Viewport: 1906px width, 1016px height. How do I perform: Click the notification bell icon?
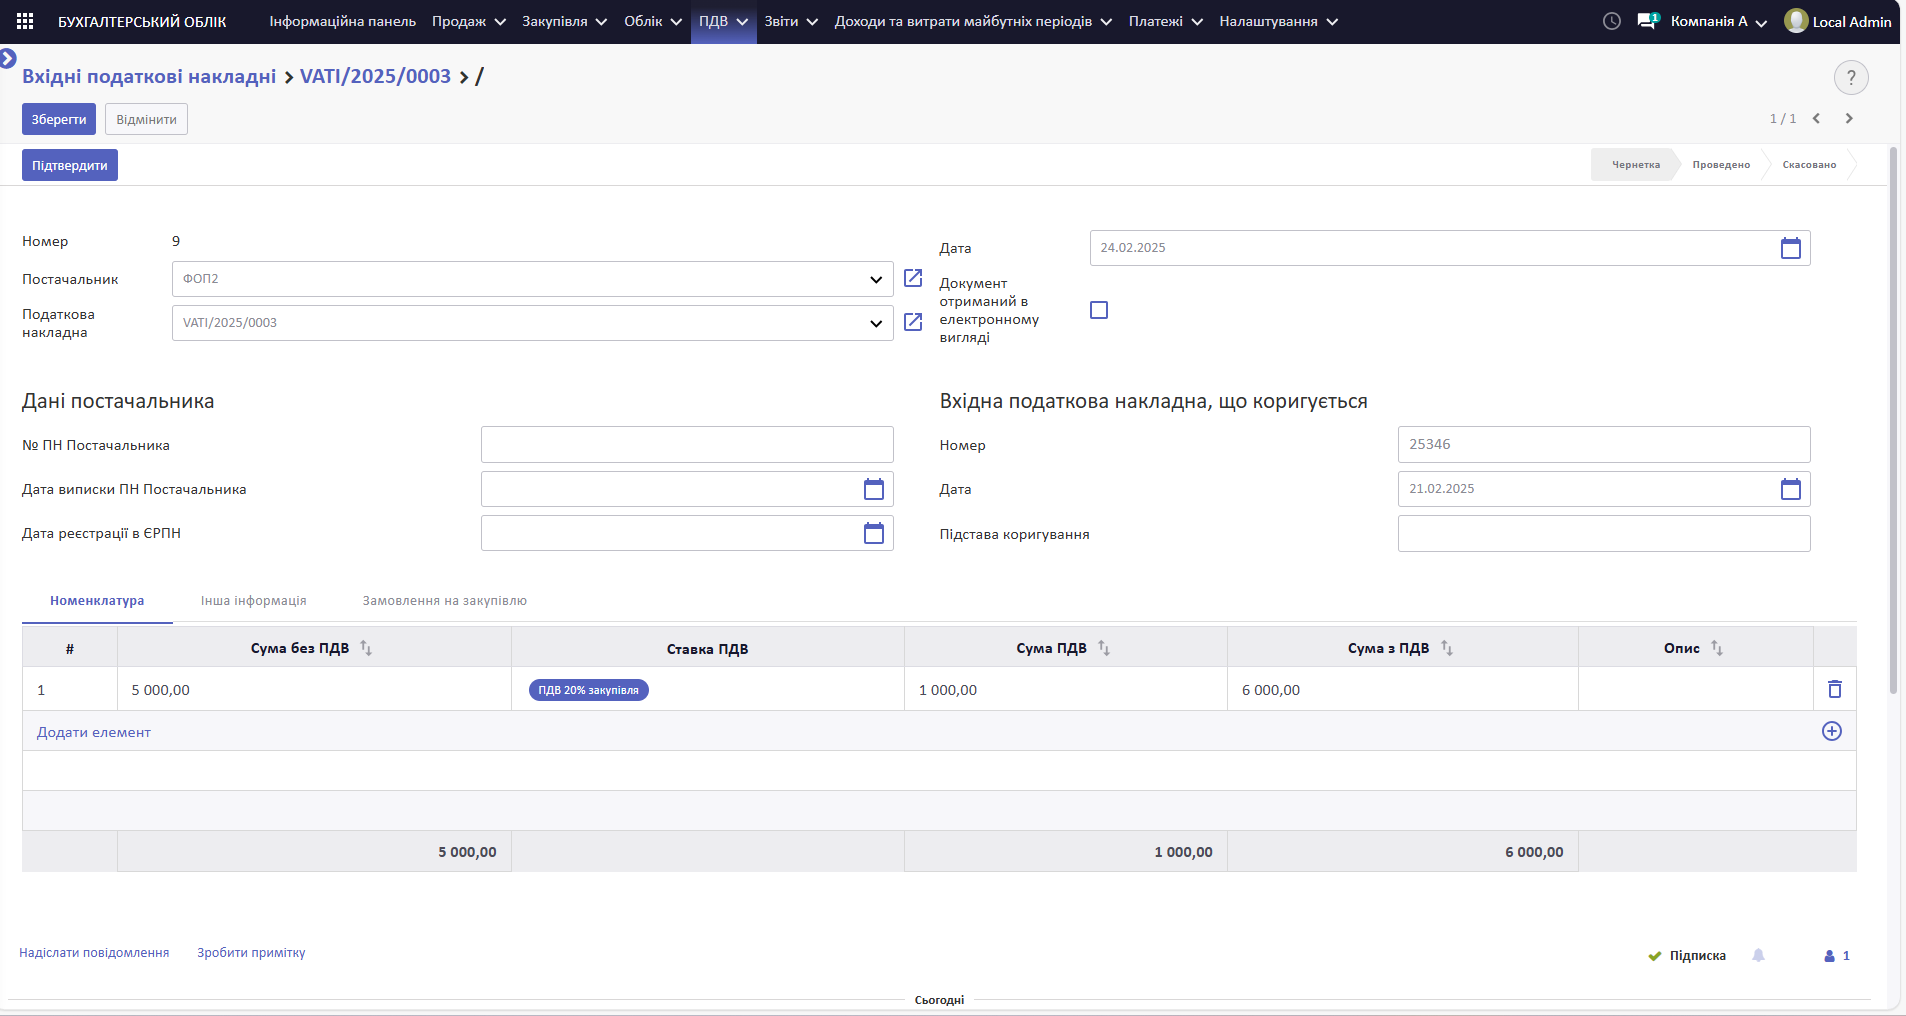tap(1758, 955)
